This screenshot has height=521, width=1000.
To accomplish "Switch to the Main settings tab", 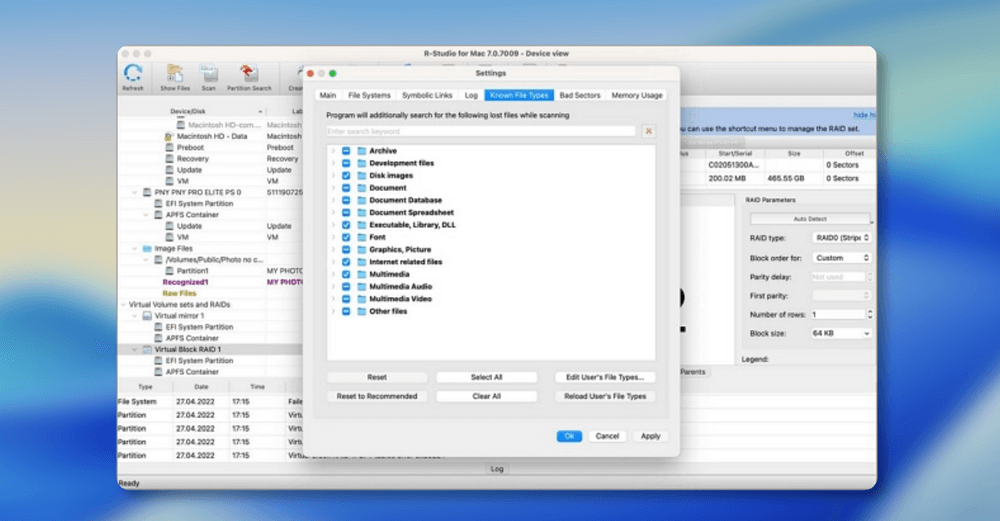I will point(328,95).
